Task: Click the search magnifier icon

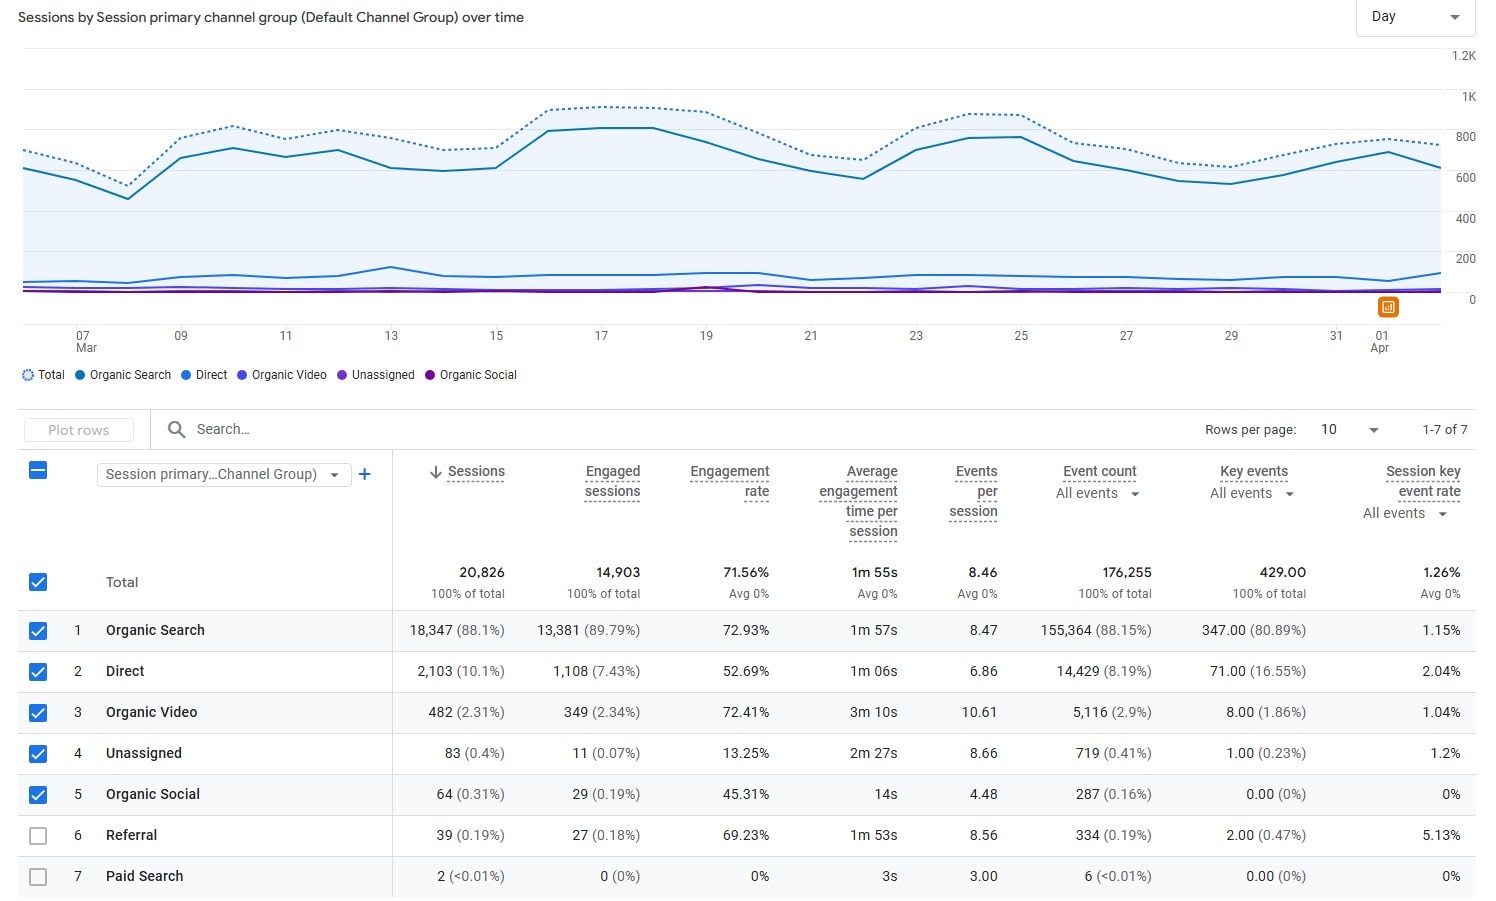Action: pyautogui.click(x=177, y=429)
